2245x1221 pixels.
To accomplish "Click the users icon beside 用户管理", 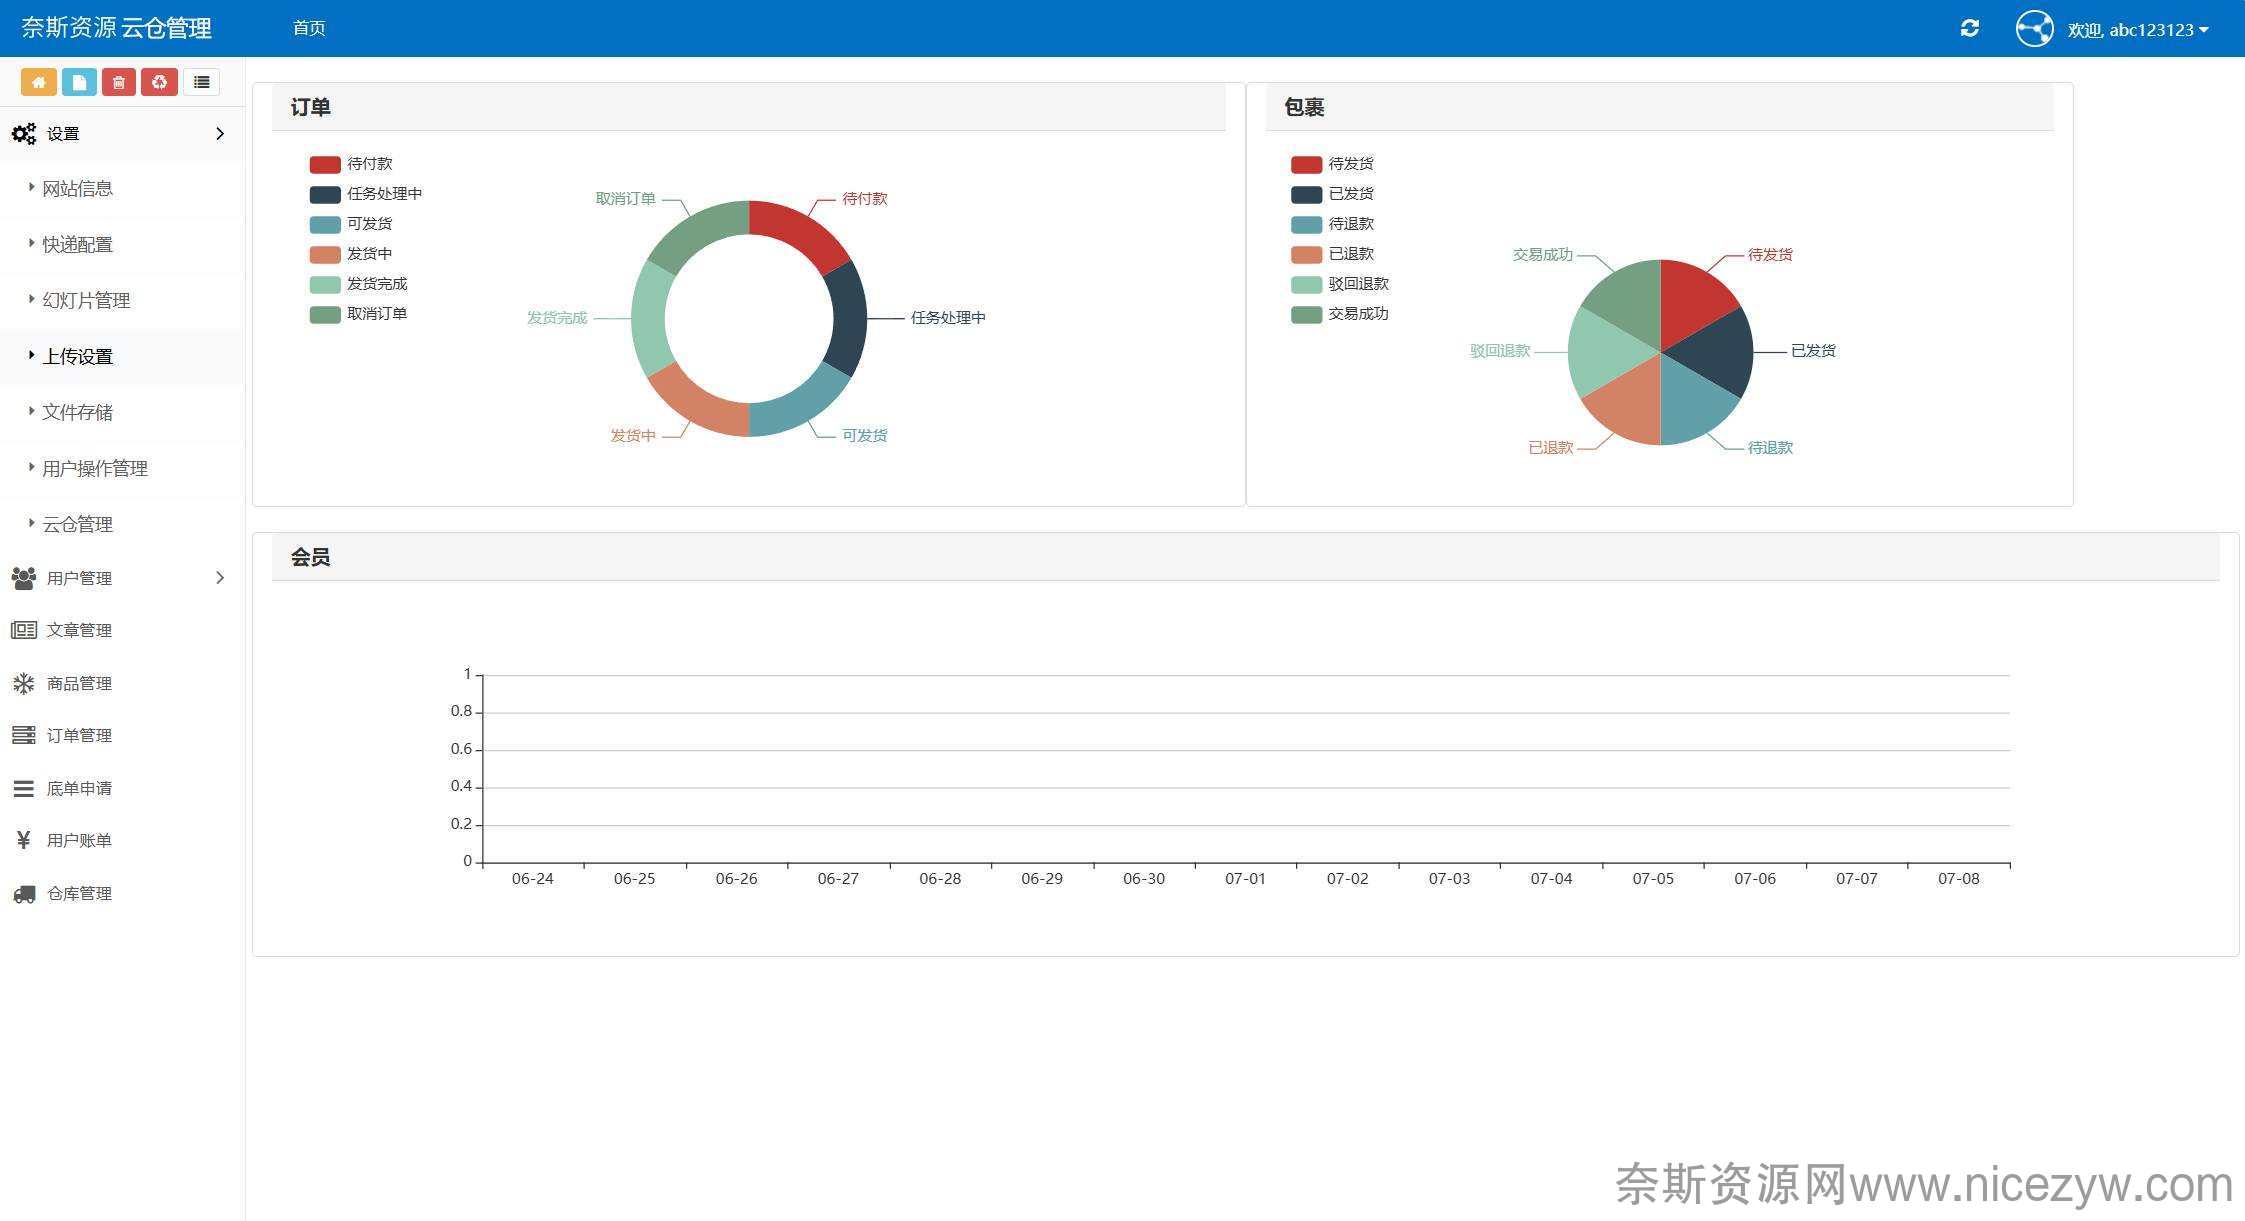I will [24, 578].
